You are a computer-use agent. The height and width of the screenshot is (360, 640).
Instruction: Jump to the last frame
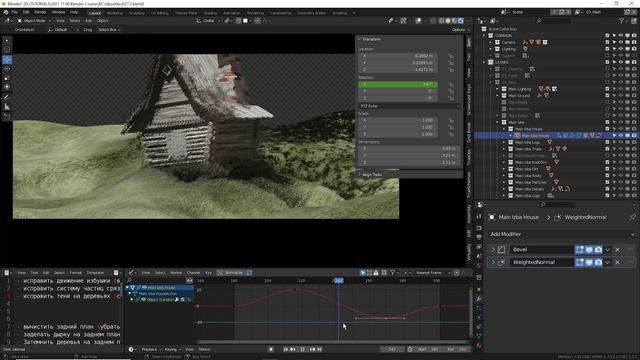coord(320,349)
